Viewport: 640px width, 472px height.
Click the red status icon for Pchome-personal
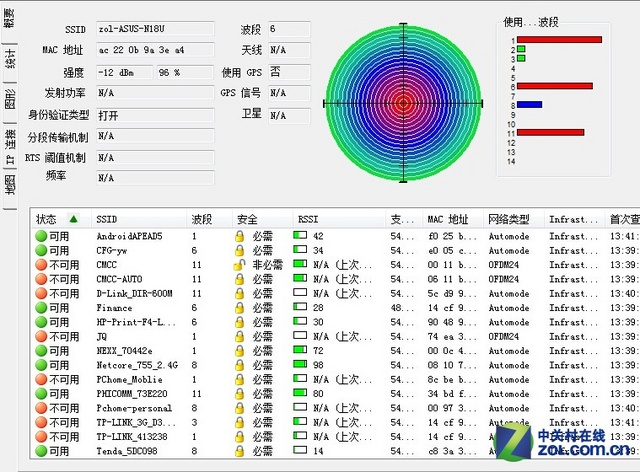coord(41,408)
